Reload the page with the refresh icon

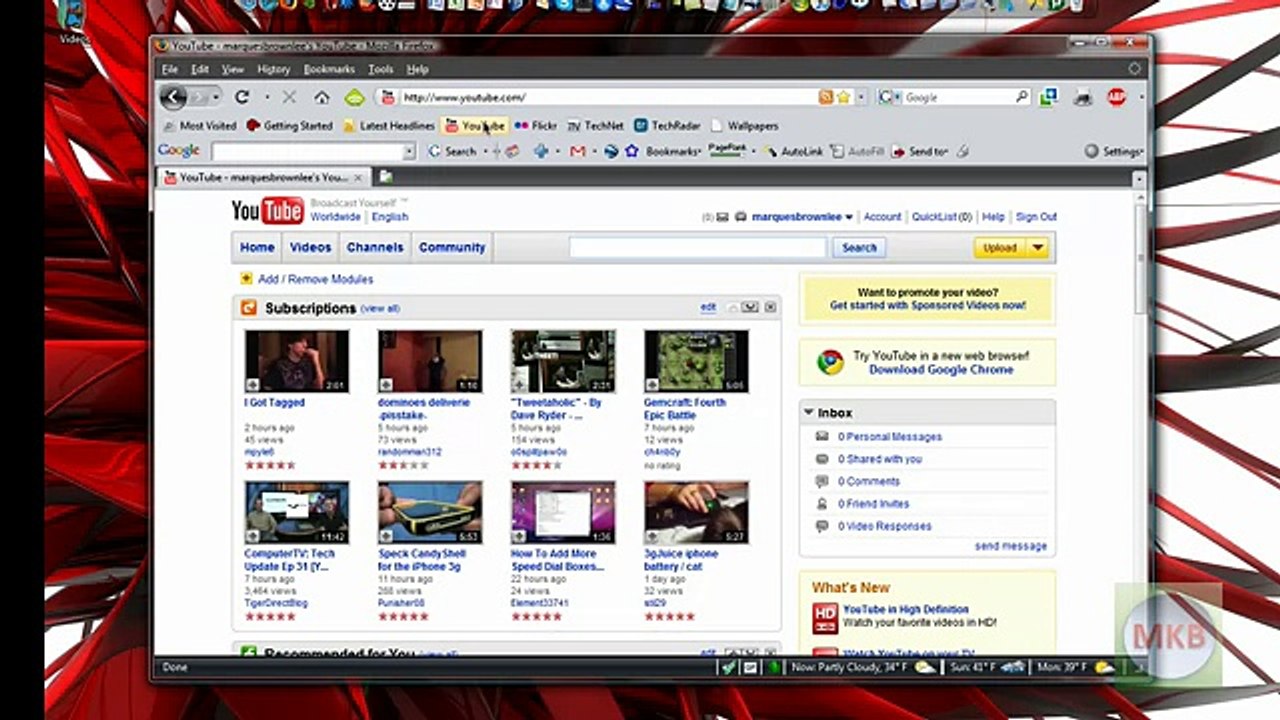pyautogui.click(x=242, y=97)
